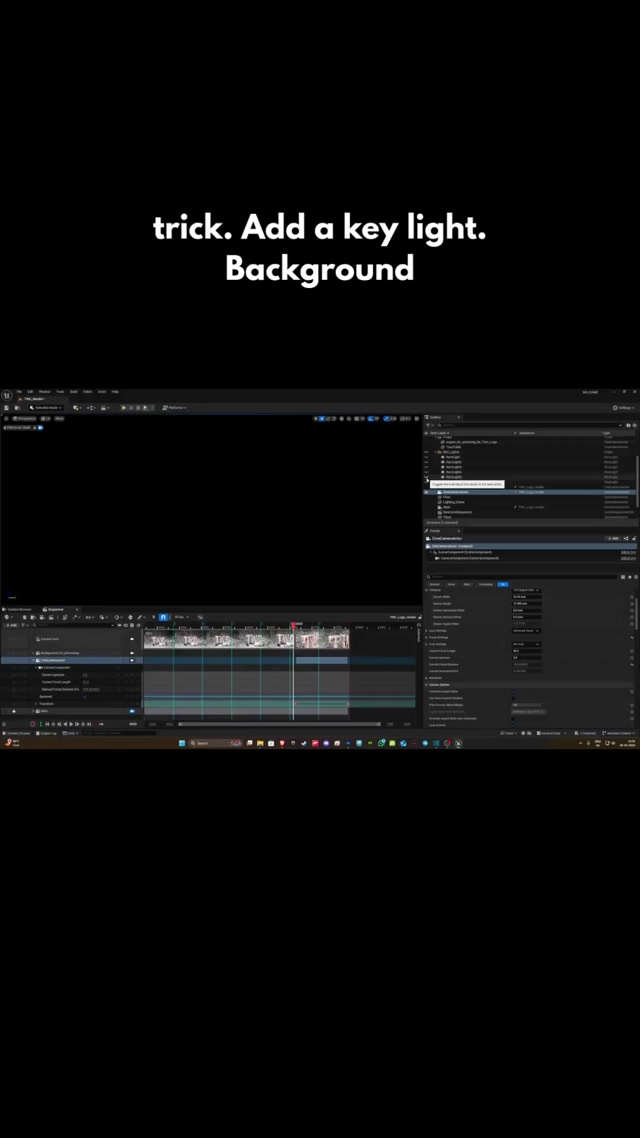Expand the Transform track in Sequencer
Image resolution: width=640 pixels, height=1138 pixels.
(34, 703)
